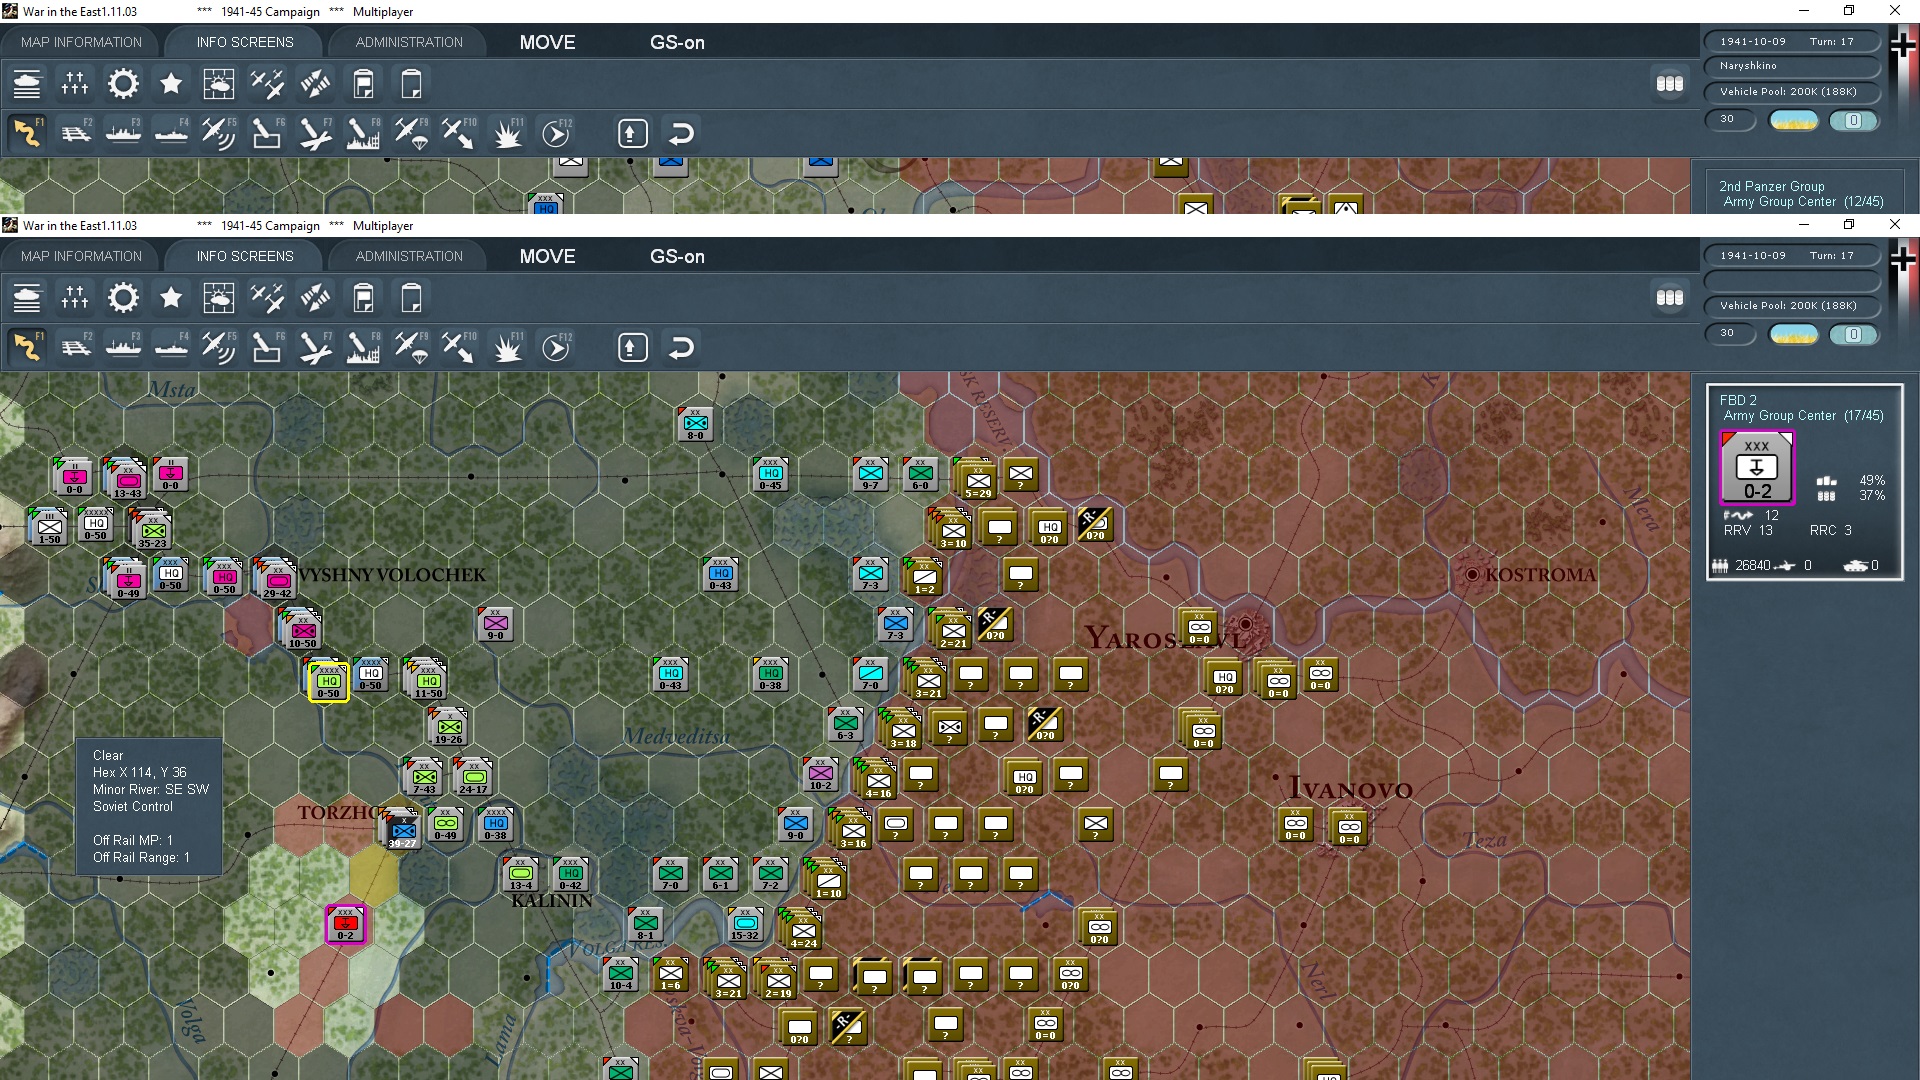The image size is (1920, 1080).
Task: Toggle GS-on ground support in lower window
Action: tap(677, 257)
